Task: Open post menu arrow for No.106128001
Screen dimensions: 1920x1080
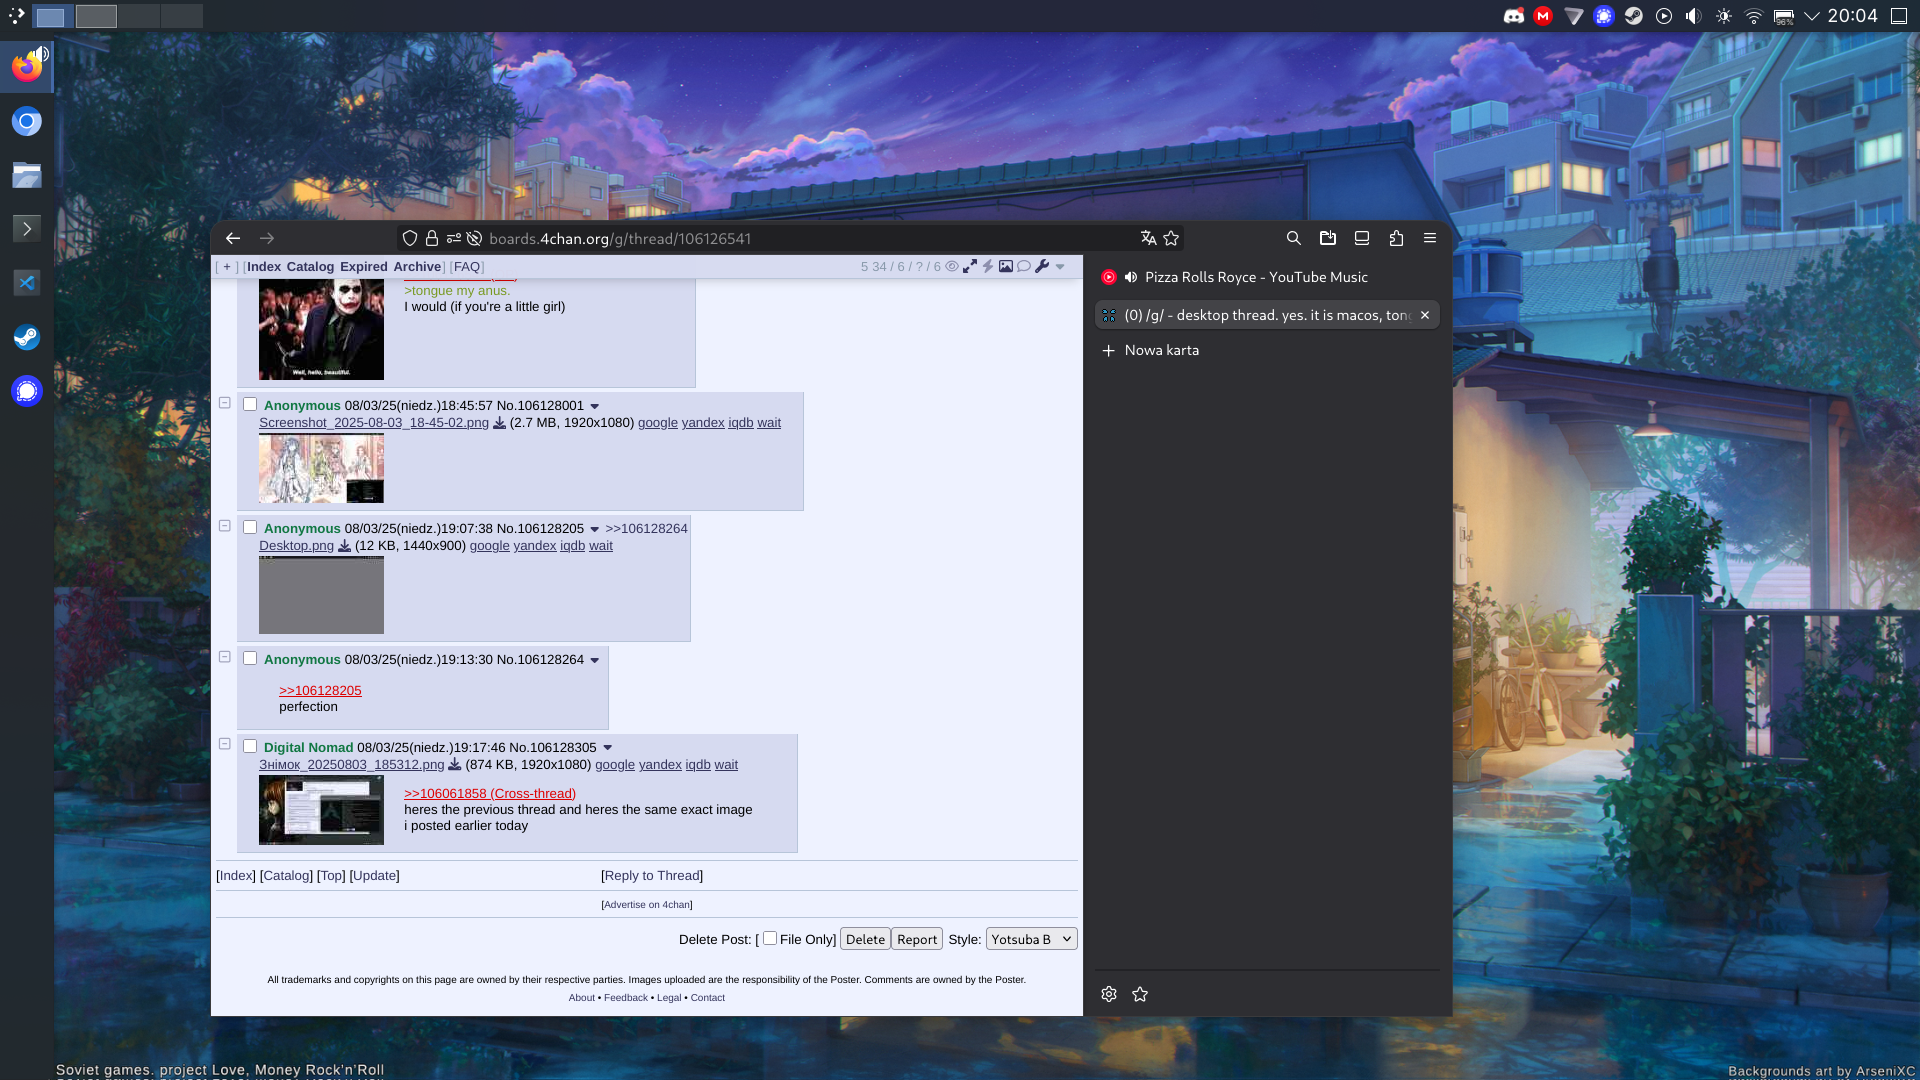Action: click(595, 407)
